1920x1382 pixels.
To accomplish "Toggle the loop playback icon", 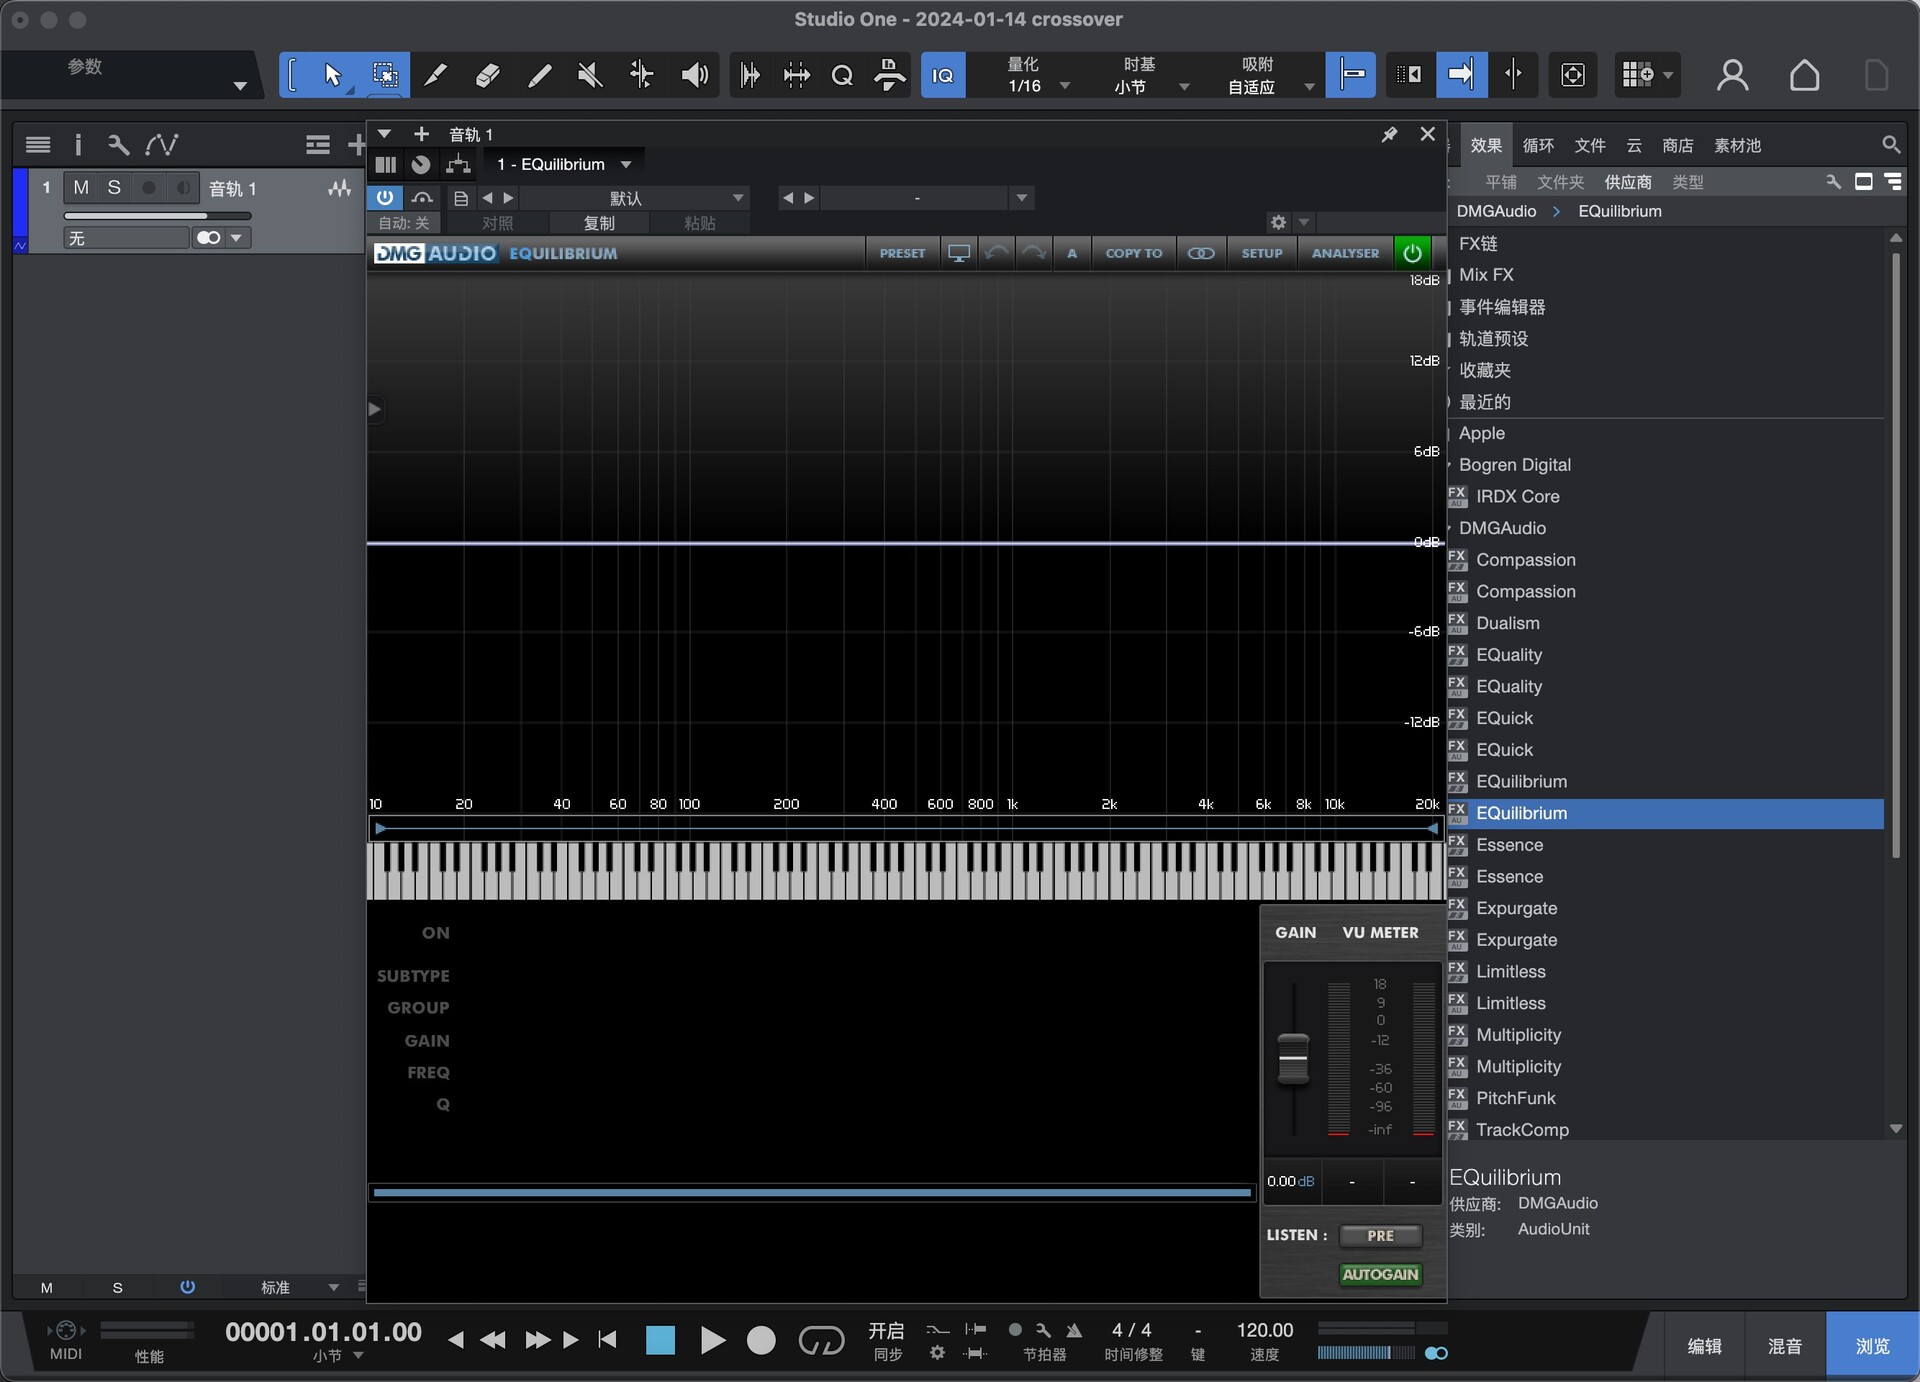I will pyautogui.click(x=821, y=1340).
